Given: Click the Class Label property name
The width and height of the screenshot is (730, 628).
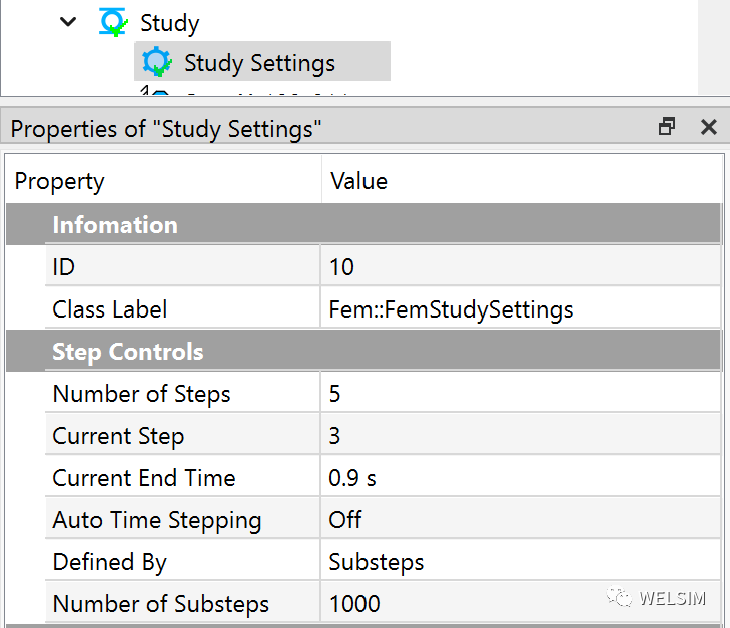Looking at the screenshot, I should tap(109, 310).
